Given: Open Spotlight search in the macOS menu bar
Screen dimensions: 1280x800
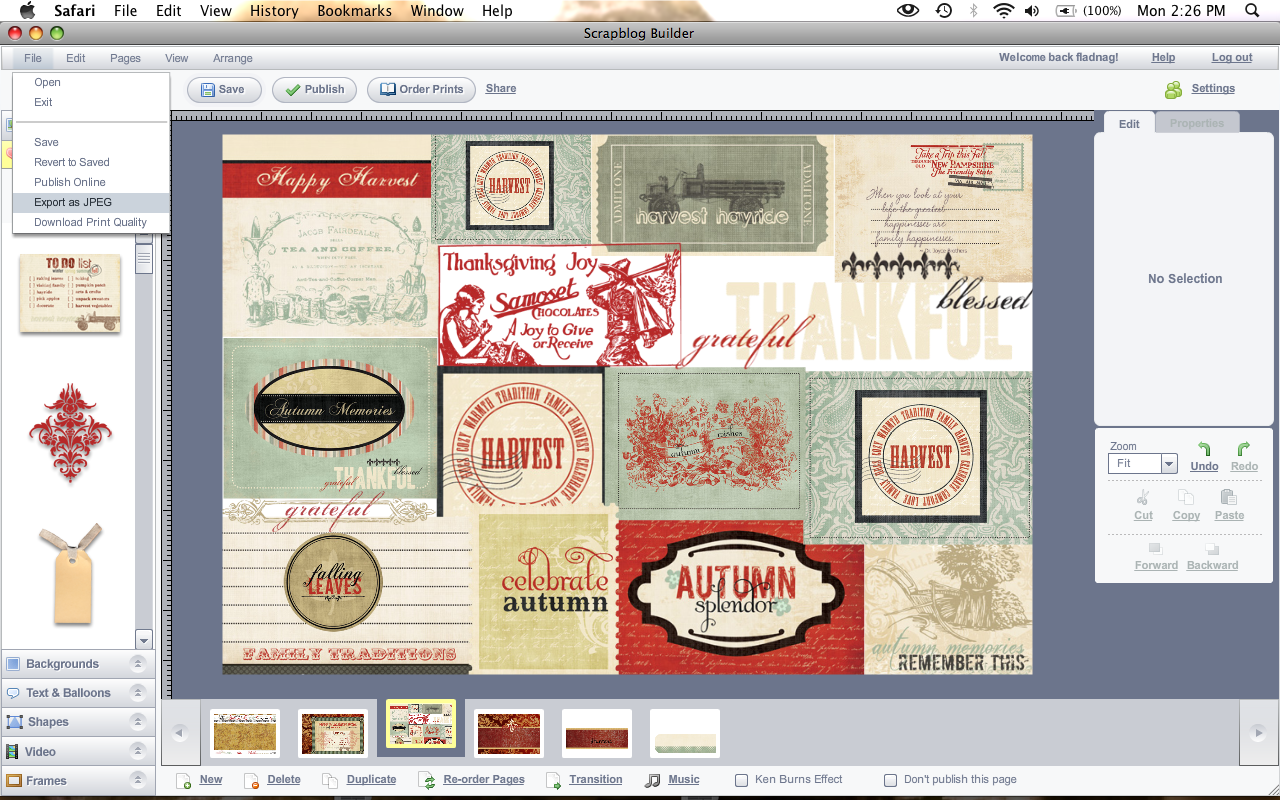Looking at the screenshot, I should click(1252, 11).
